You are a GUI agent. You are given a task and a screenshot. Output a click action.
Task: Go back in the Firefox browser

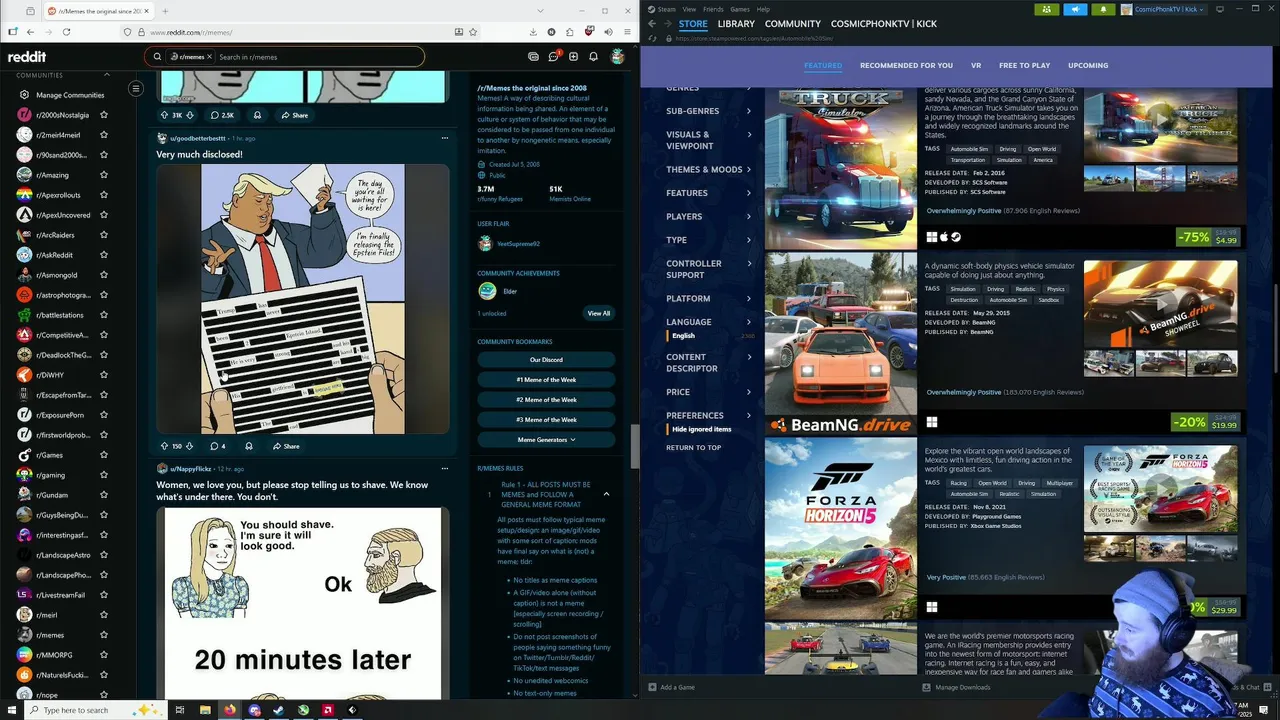[30, 32]
